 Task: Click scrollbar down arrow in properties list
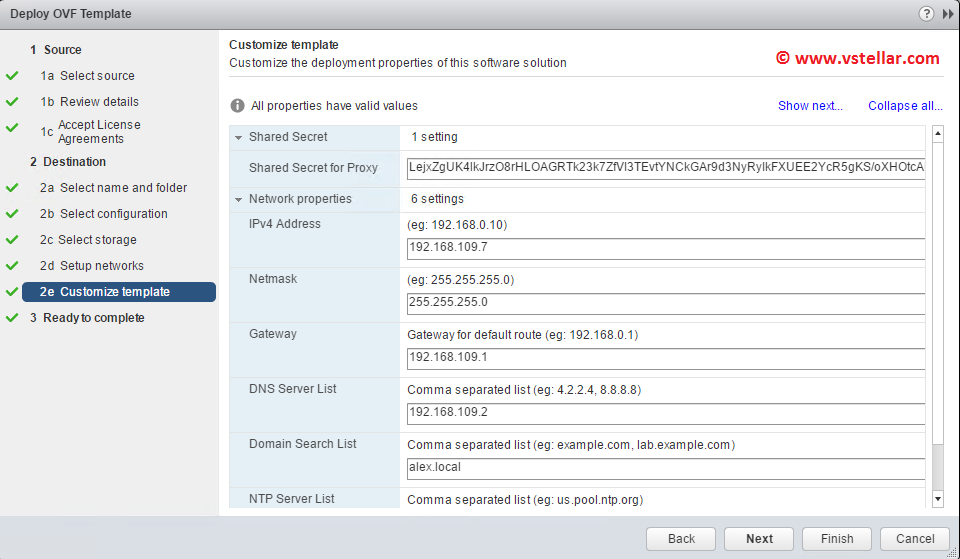[937, 498]
